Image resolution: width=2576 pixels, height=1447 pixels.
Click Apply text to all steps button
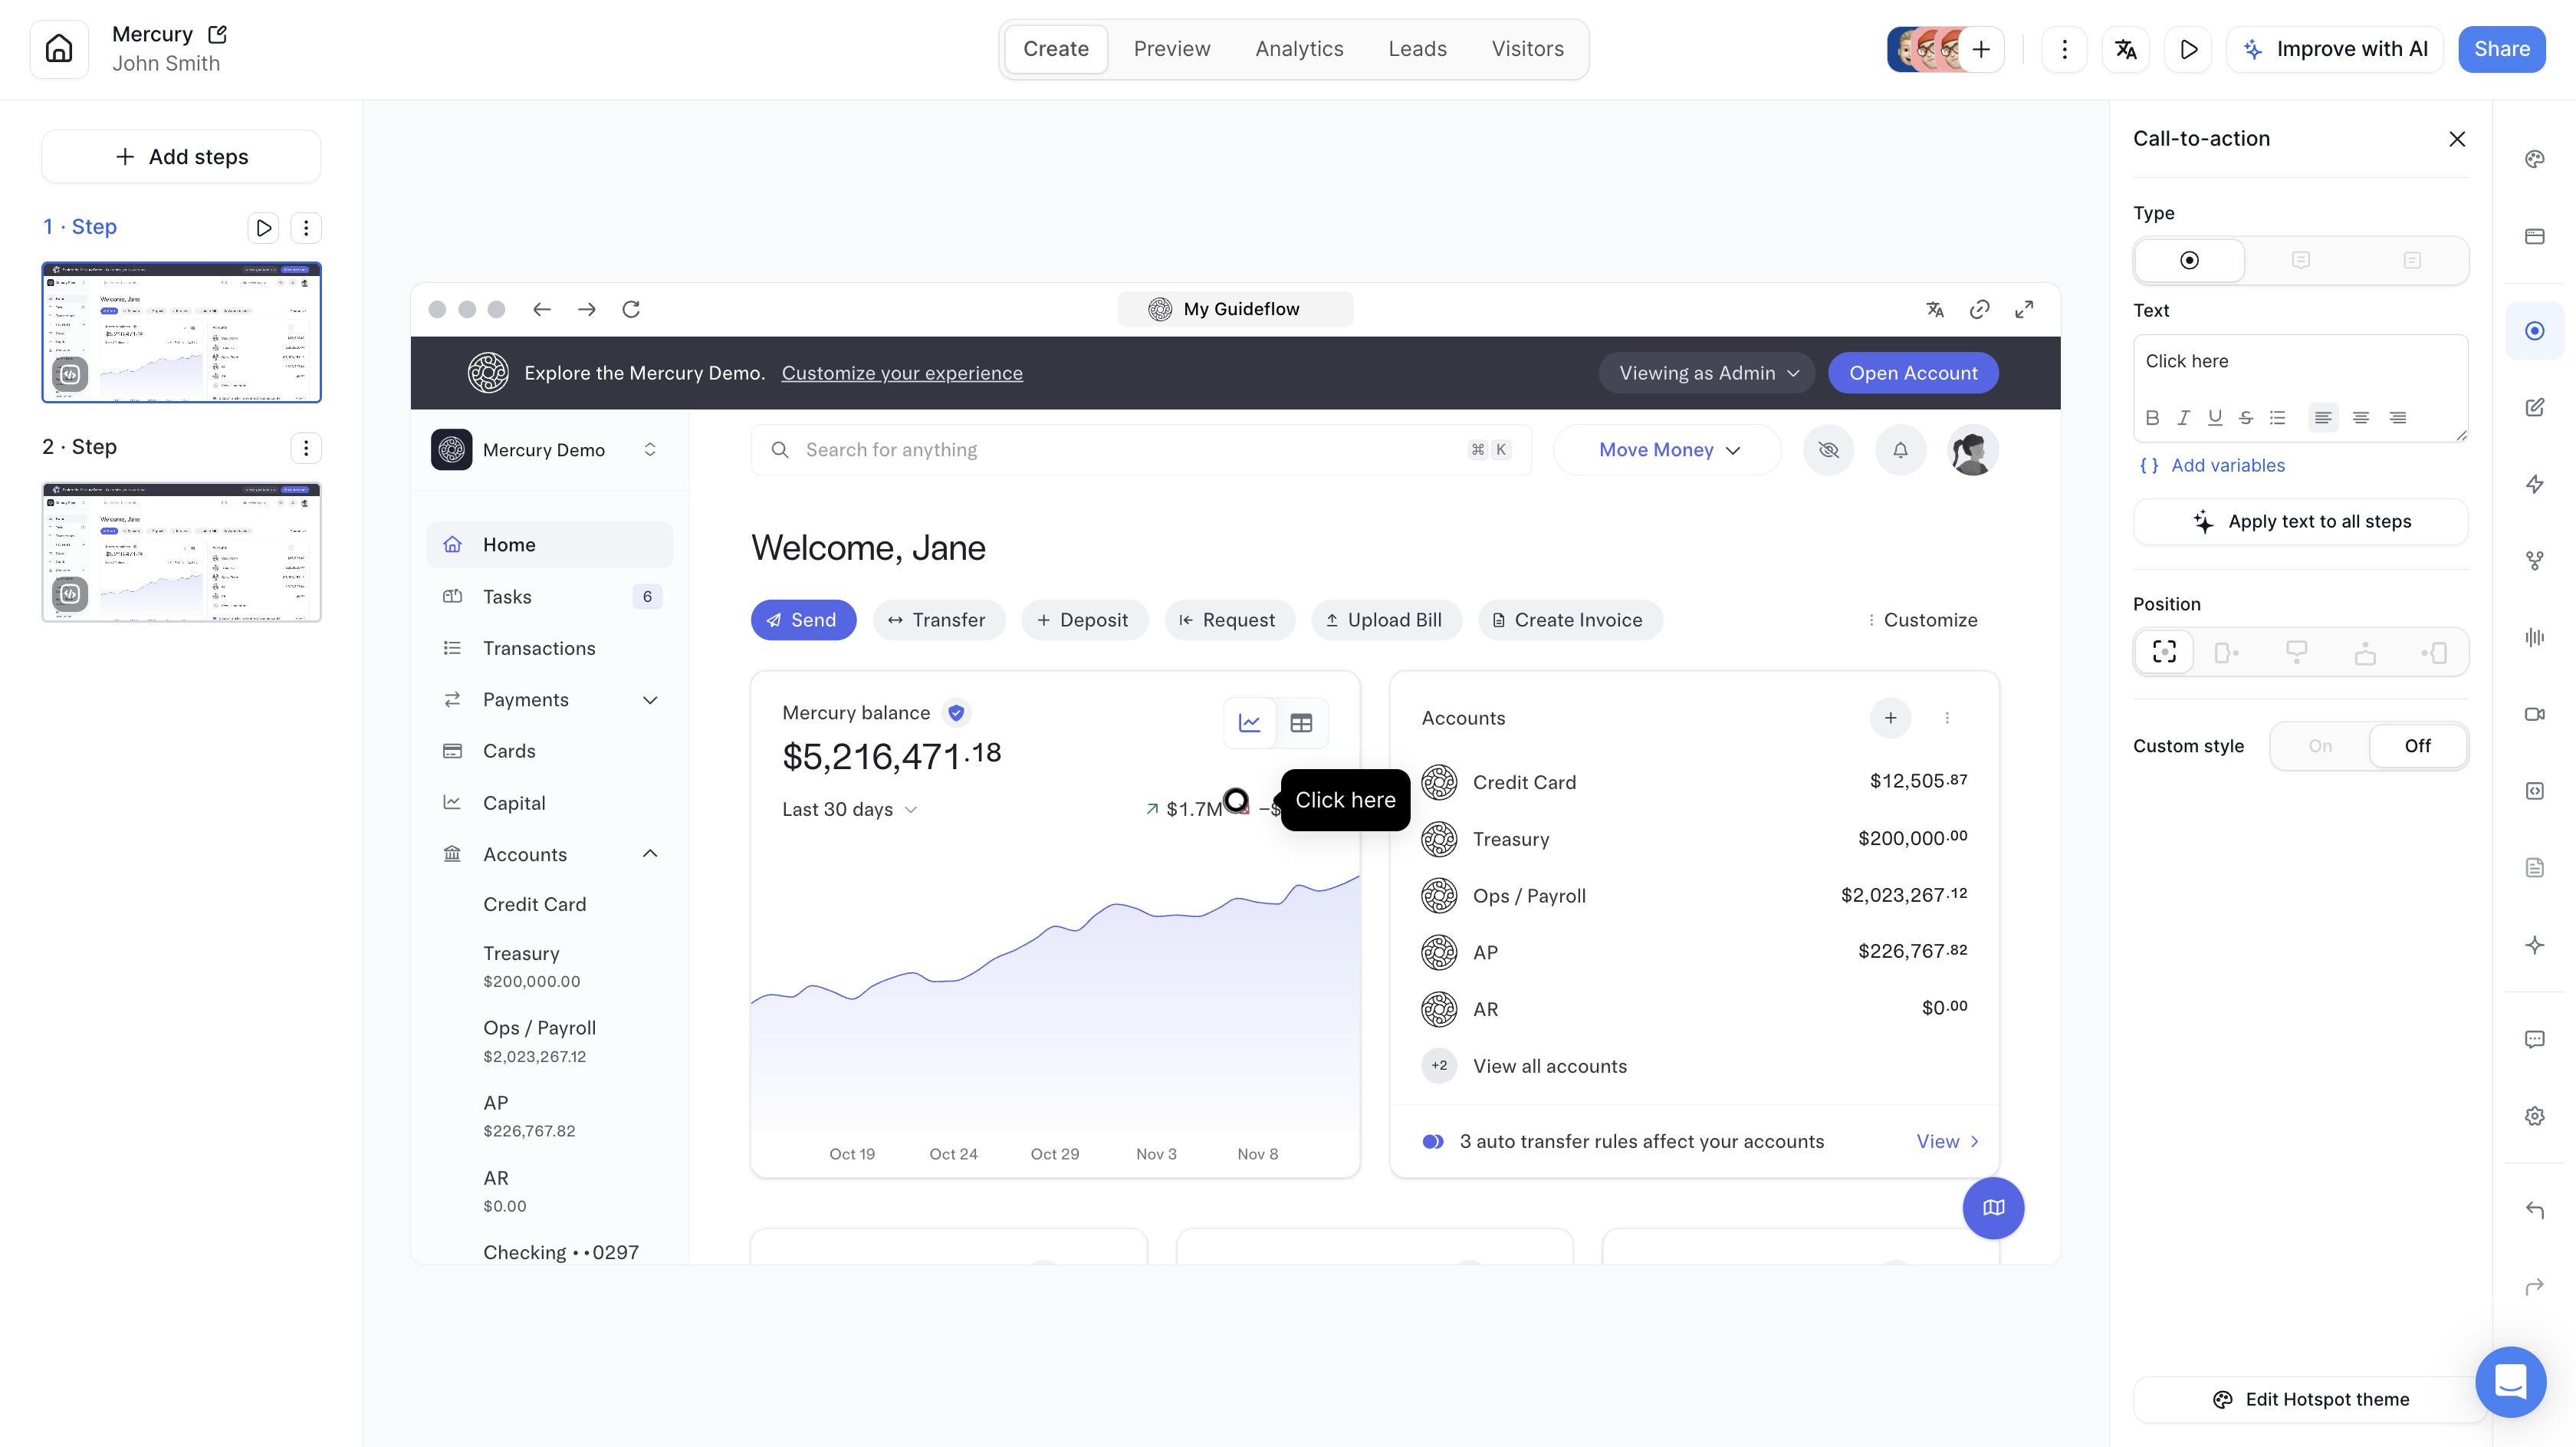tap(2300, 522)
